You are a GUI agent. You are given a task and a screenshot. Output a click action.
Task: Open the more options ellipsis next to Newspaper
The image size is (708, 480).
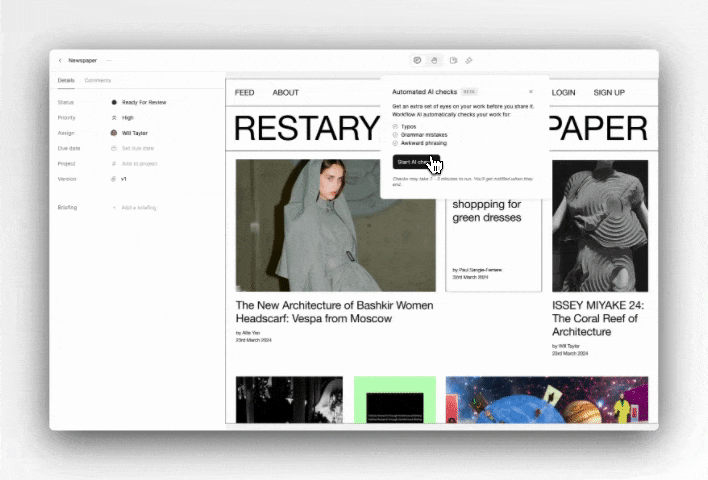coord(109,61)
